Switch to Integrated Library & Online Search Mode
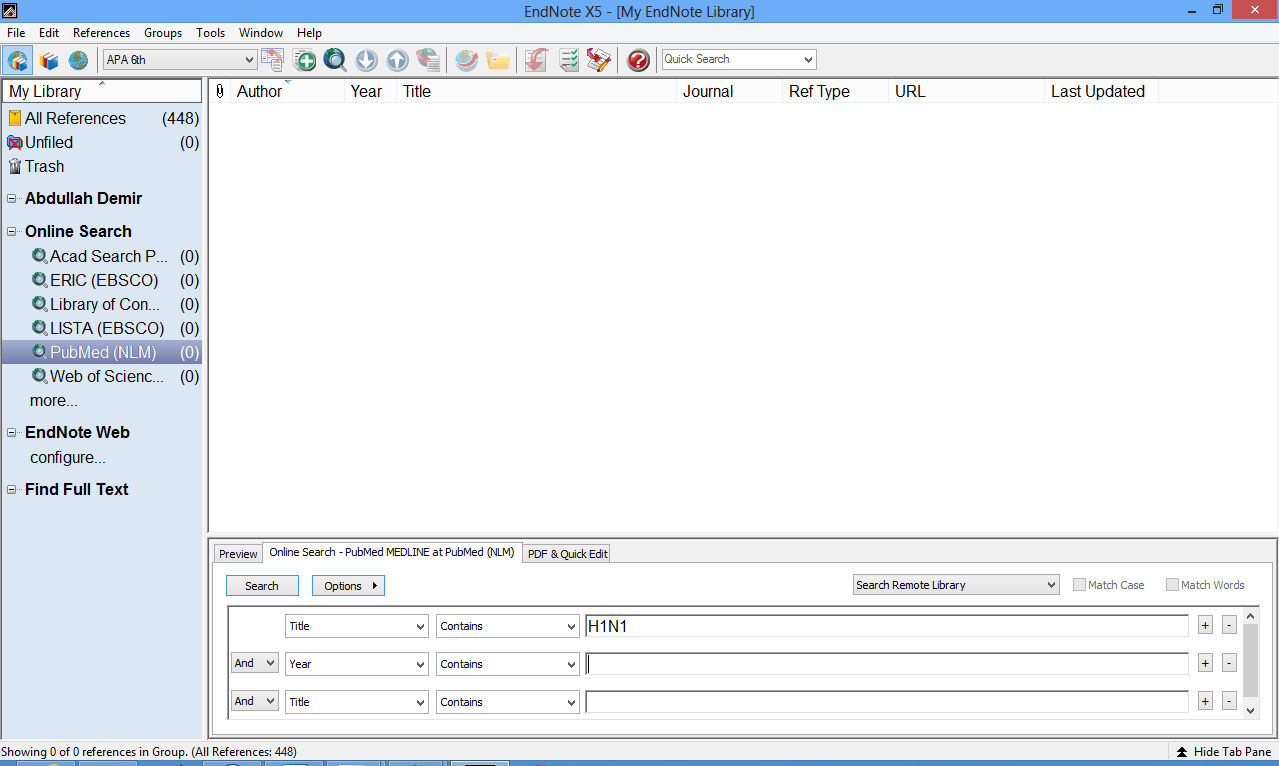The image size is (1279, 766). click(78, 60)
